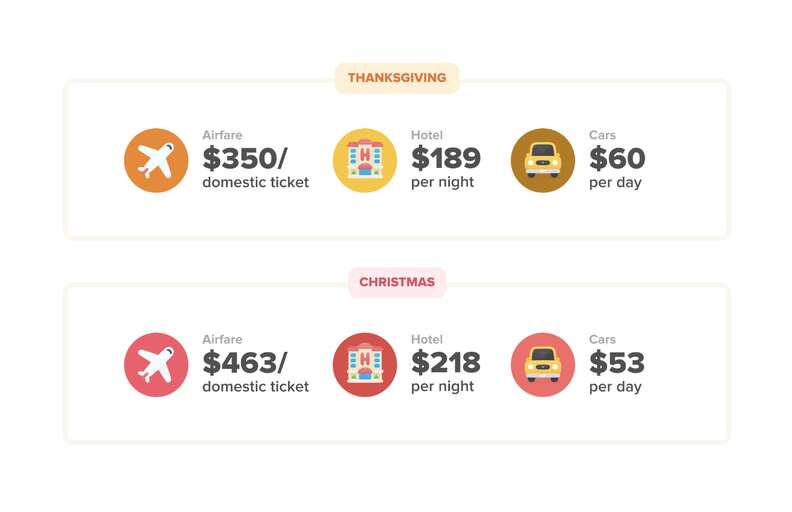Select the CHRISTMAS label badge
Image resolution: width=792 pixels, height=512 pixels.
tap(397, 282)
